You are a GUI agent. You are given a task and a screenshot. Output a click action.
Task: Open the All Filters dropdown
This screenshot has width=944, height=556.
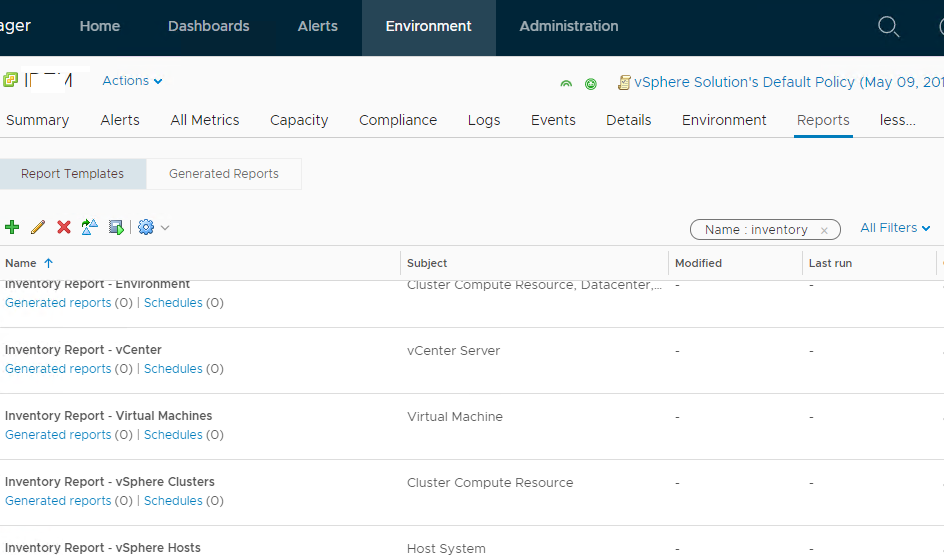[895, 228]
